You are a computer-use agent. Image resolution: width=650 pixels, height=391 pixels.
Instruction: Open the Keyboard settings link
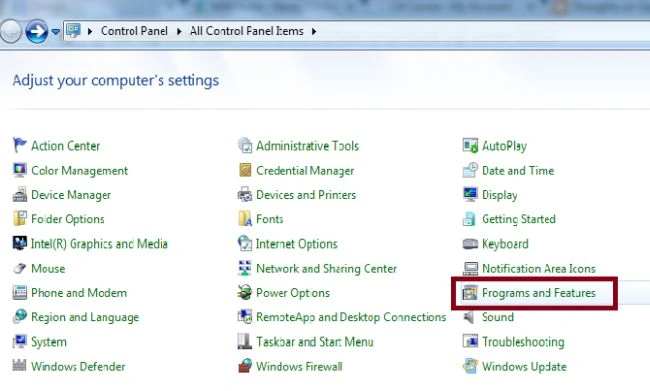(505, 244)
